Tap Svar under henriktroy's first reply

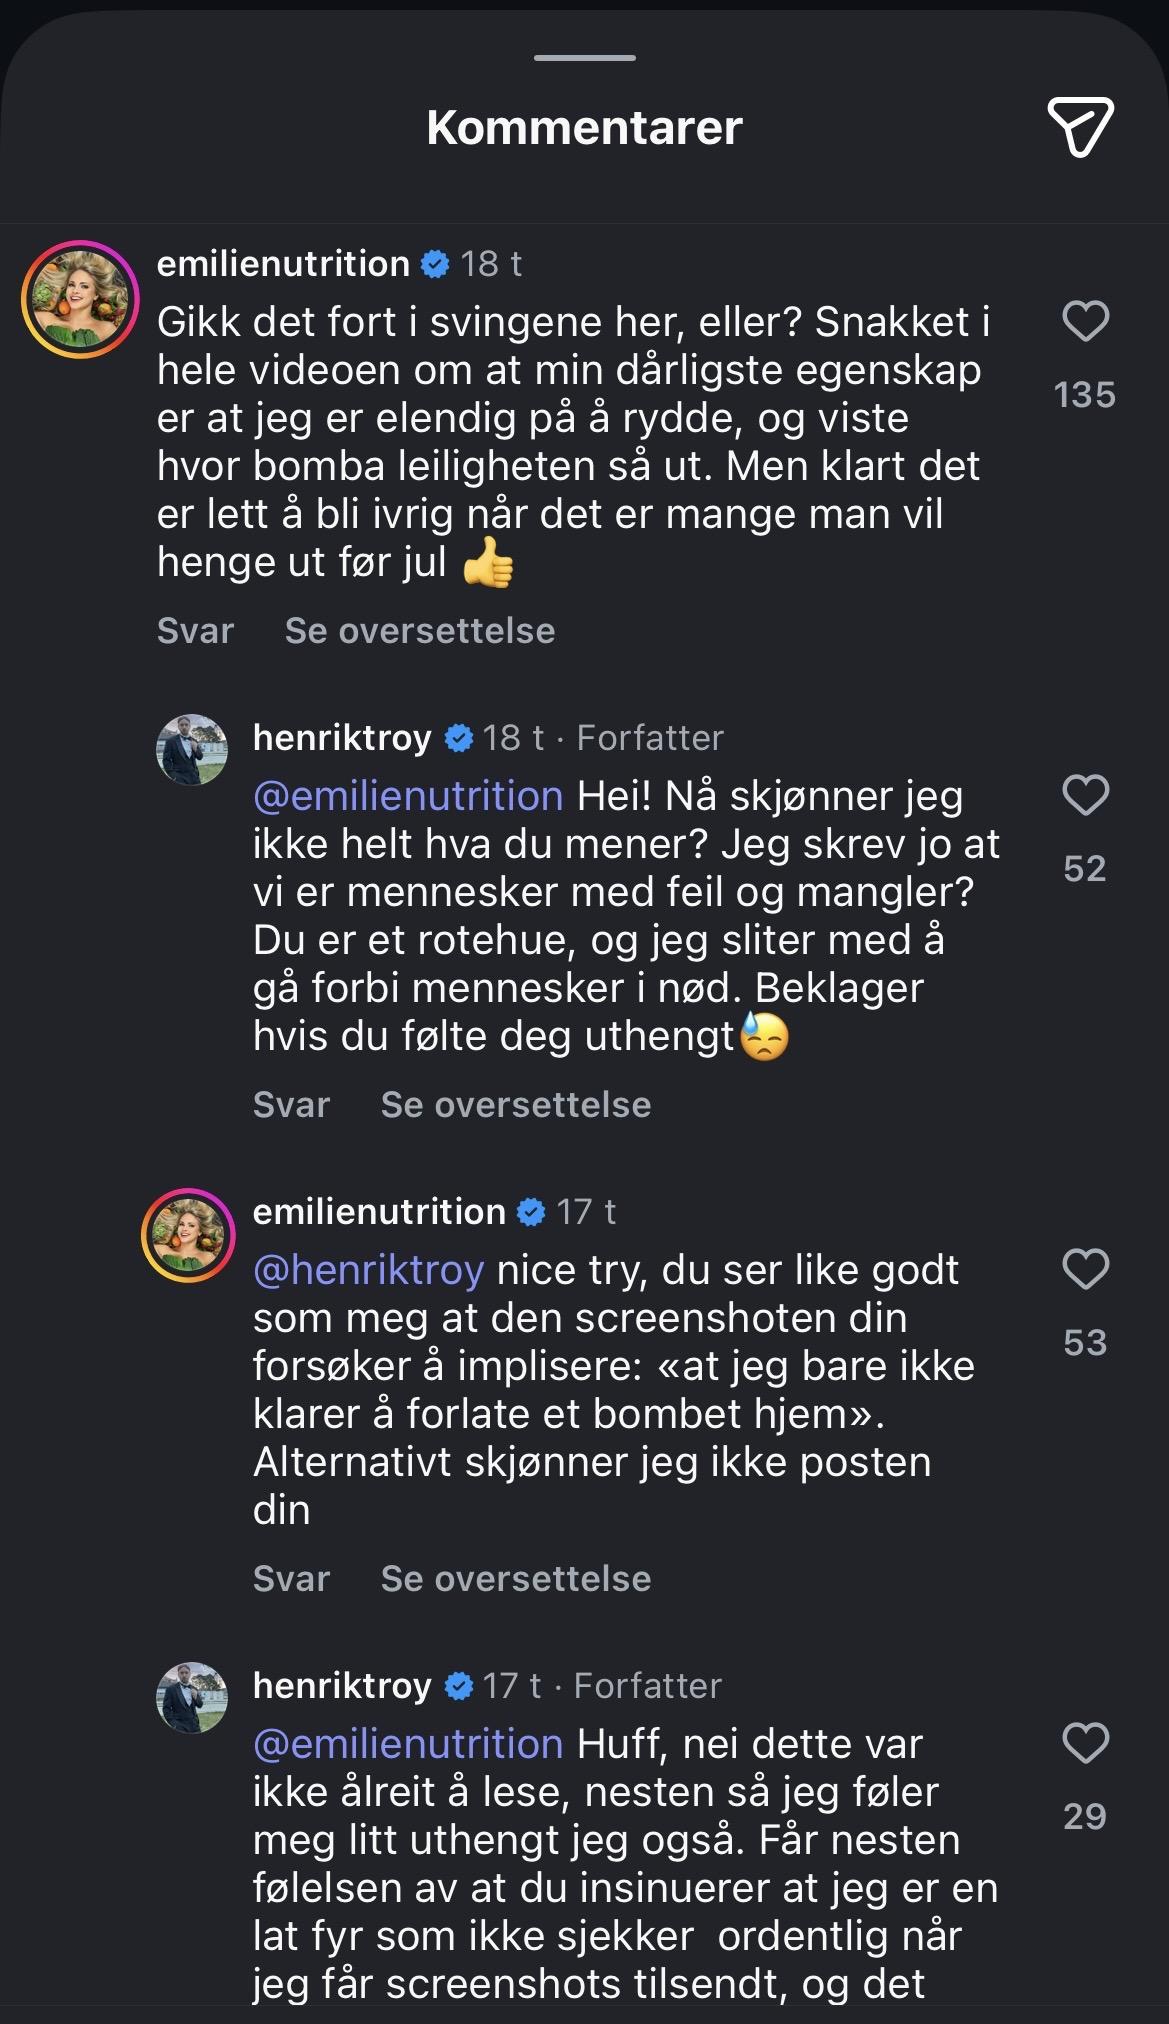(291, 1105)
